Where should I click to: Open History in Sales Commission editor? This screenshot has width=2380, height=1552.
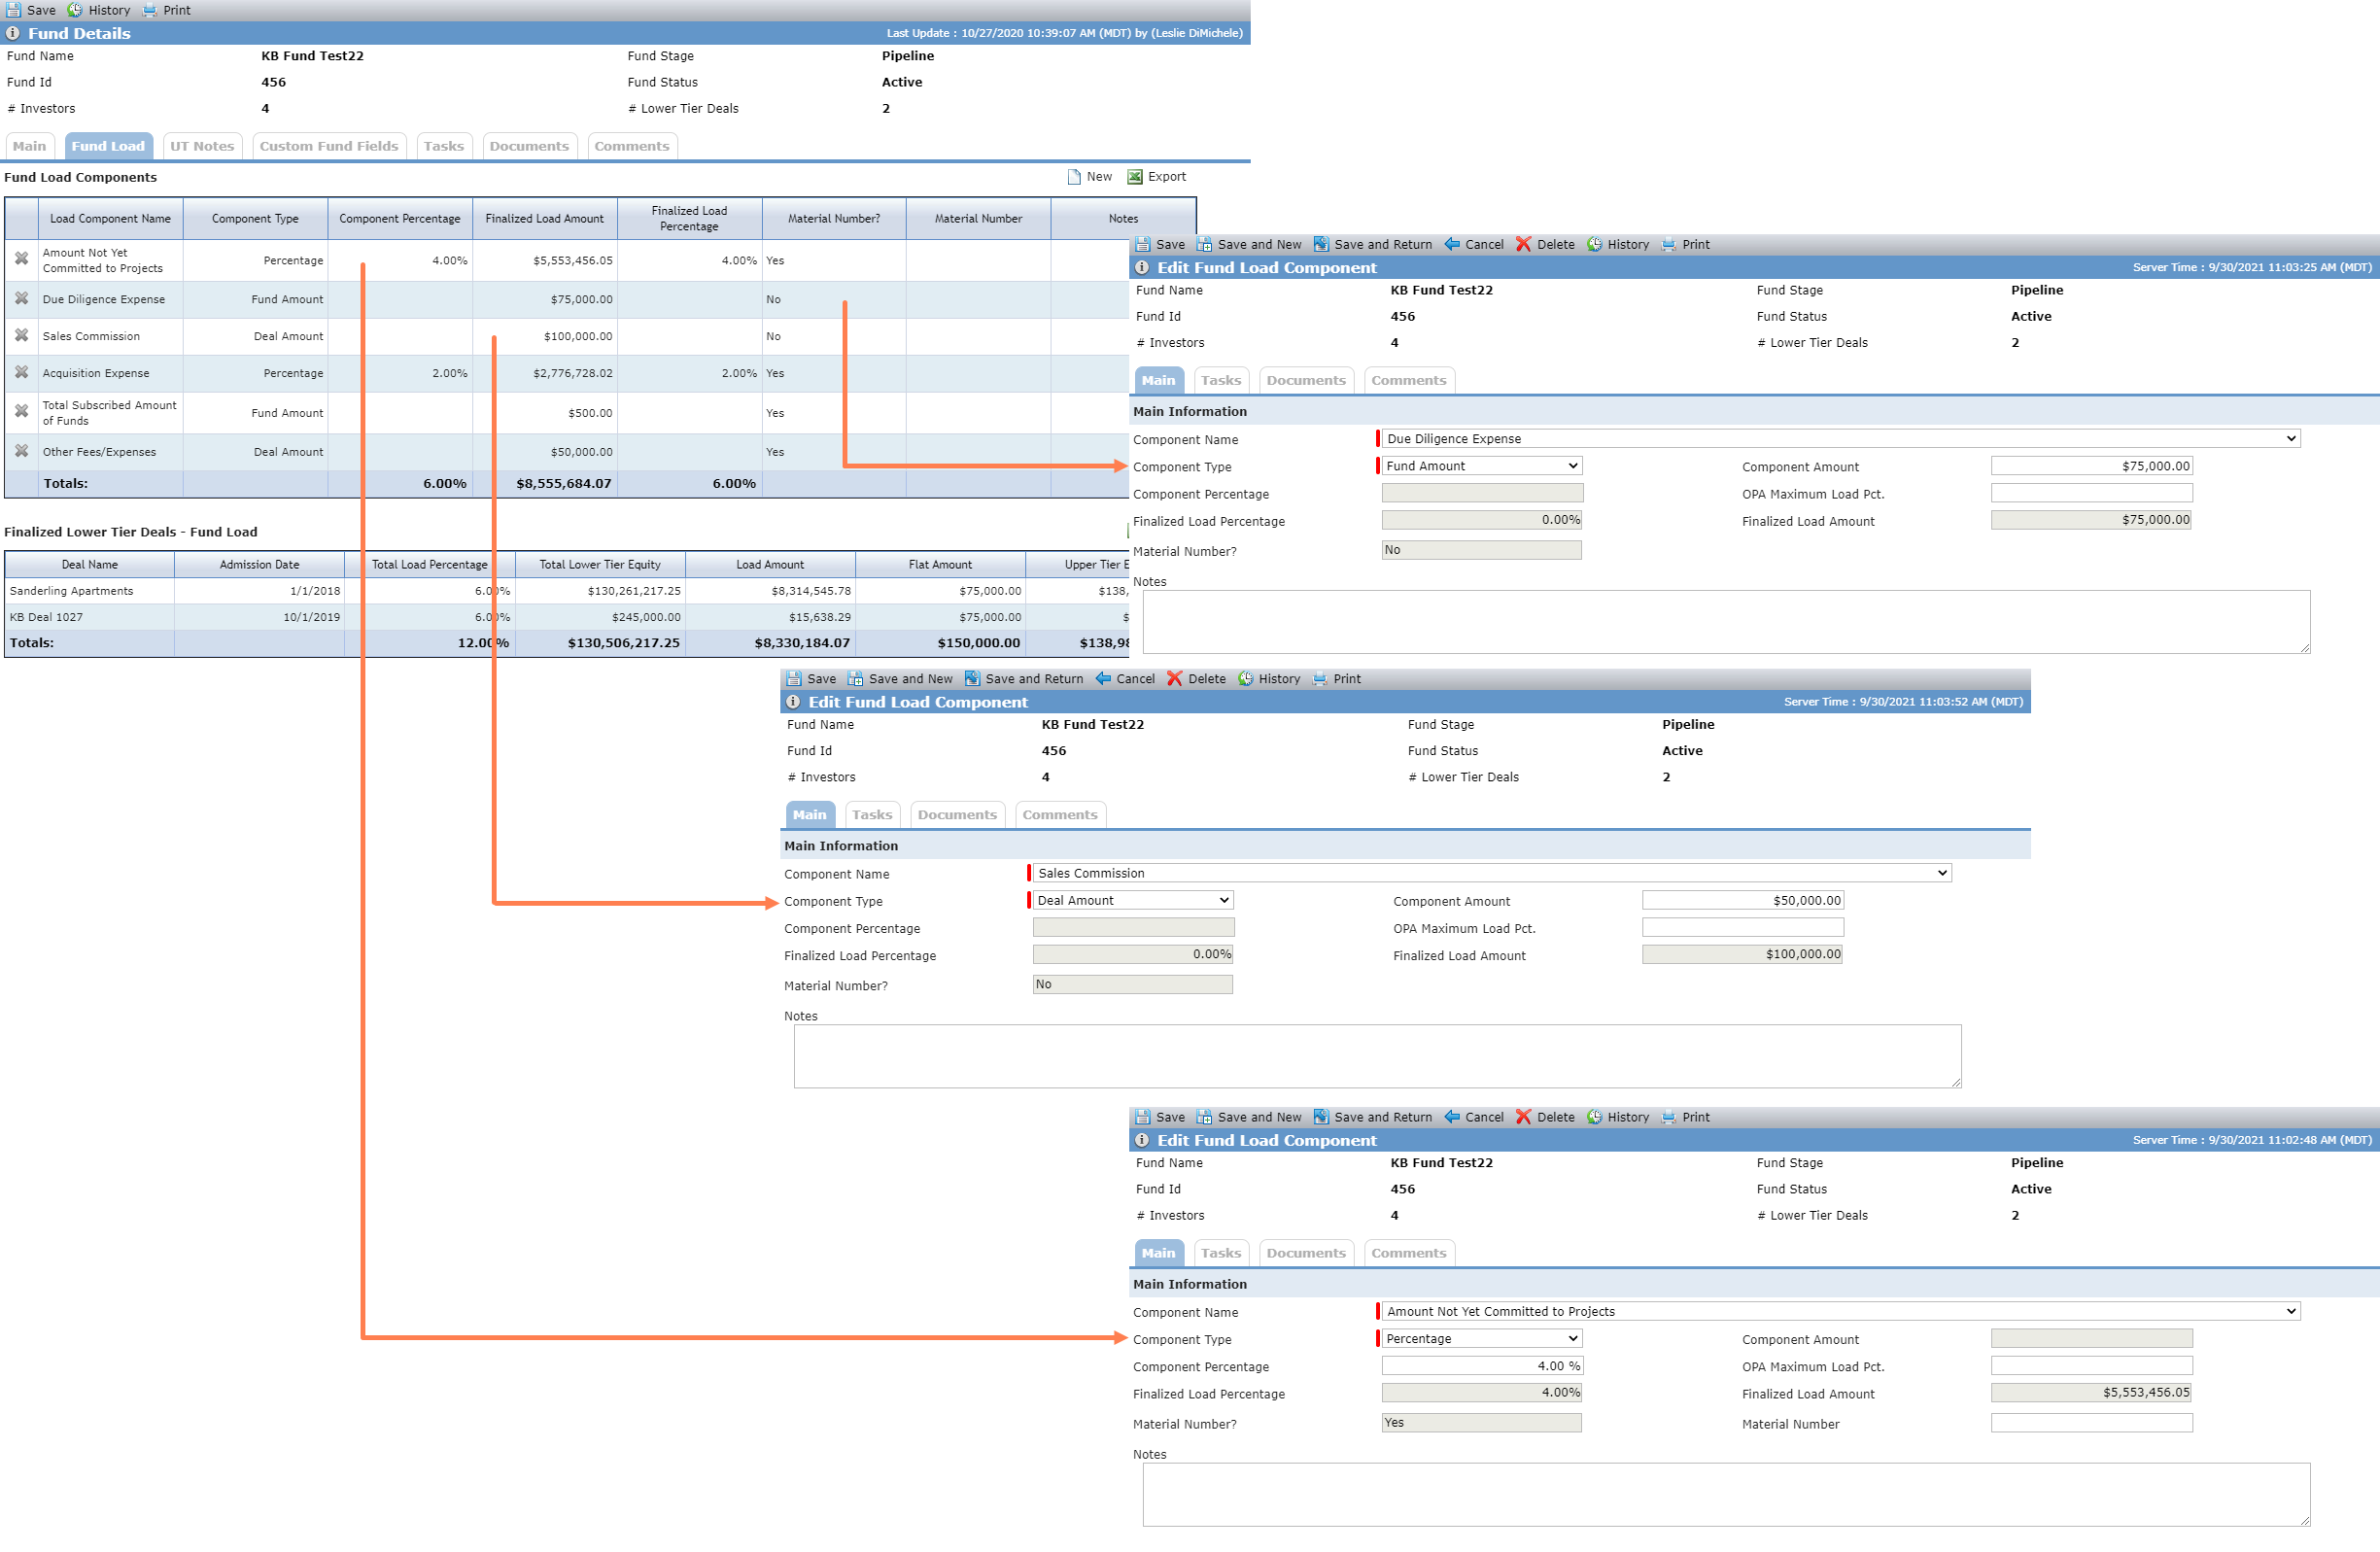(1268, 679)
